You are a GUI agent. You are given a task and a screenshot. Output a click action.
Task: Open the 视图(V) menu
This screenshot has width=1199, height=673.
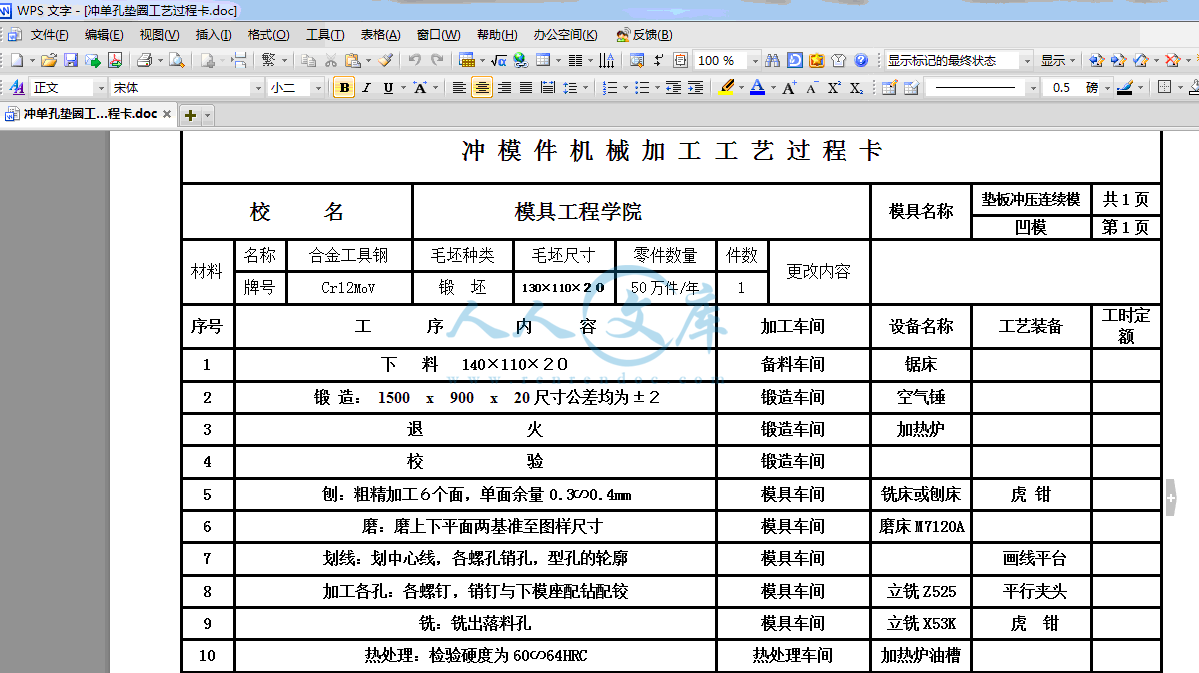159,35
